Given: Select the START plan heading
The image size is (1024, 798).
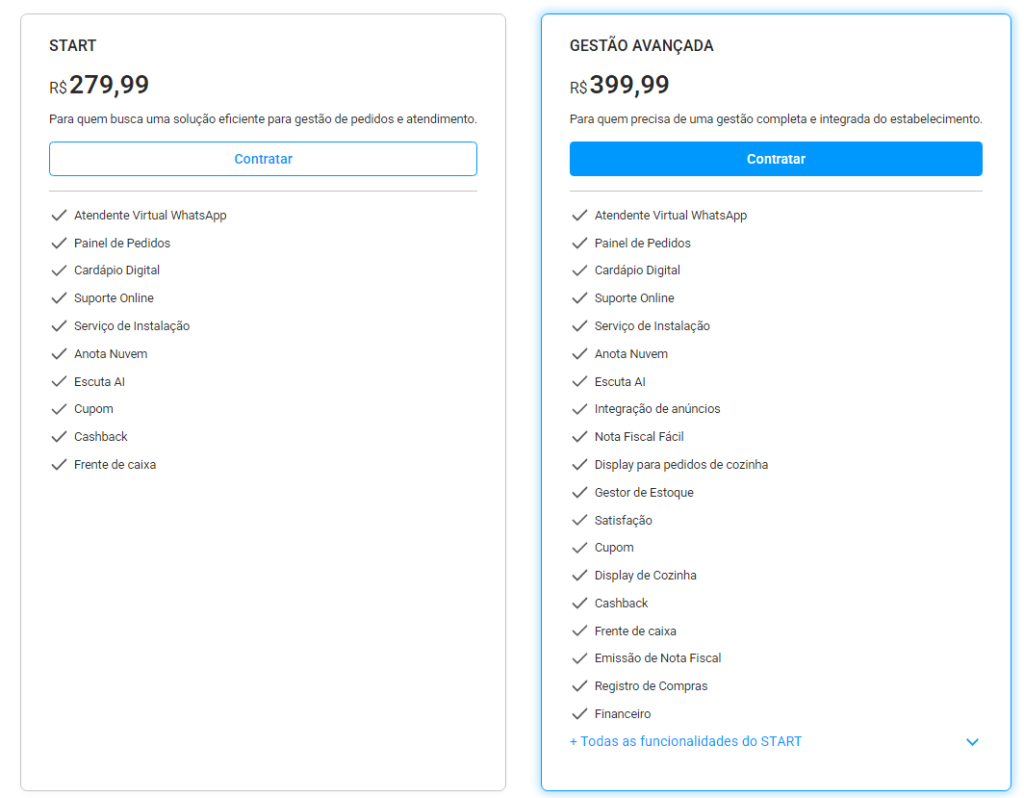Looking at the screenshot, I should coord(73,46).
